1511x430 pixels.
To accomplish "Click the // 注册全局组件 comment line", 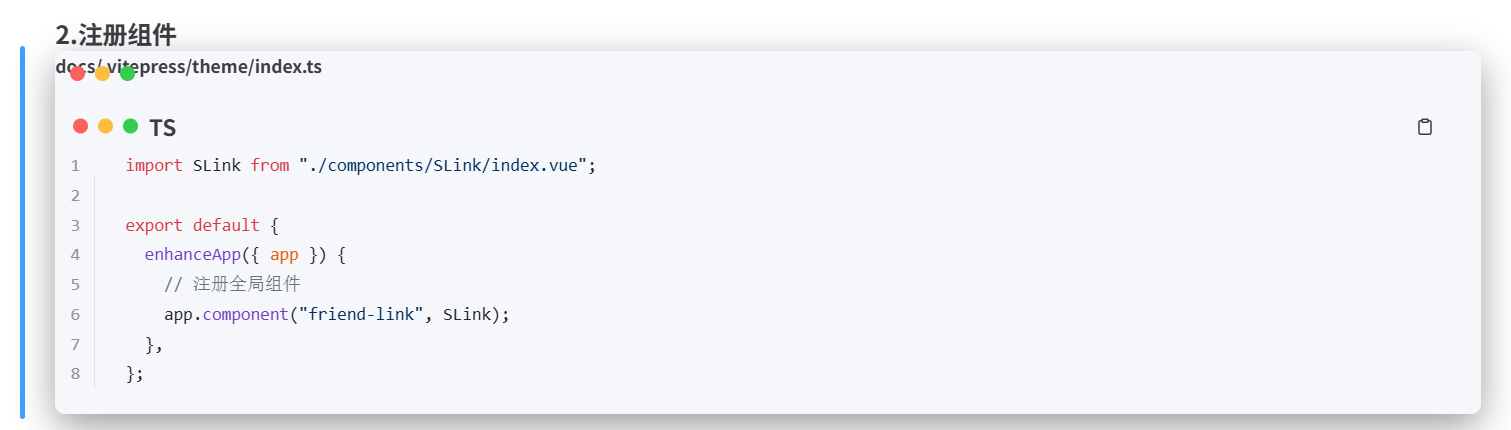I will pyautogui.click(x=232, y=285).
